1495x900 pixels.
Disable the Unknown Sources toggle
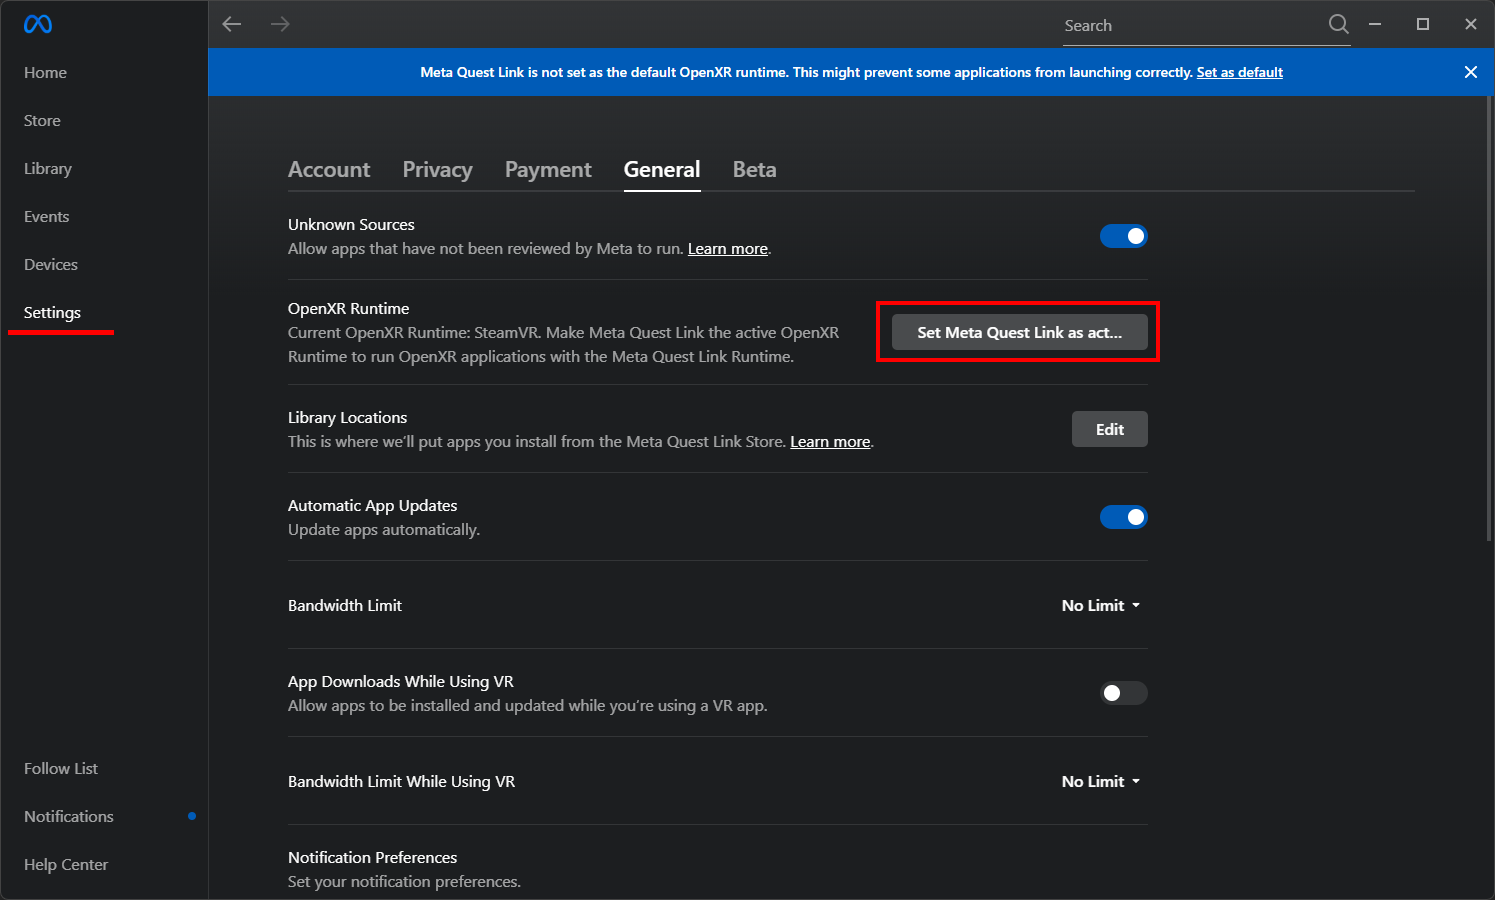1123,236
